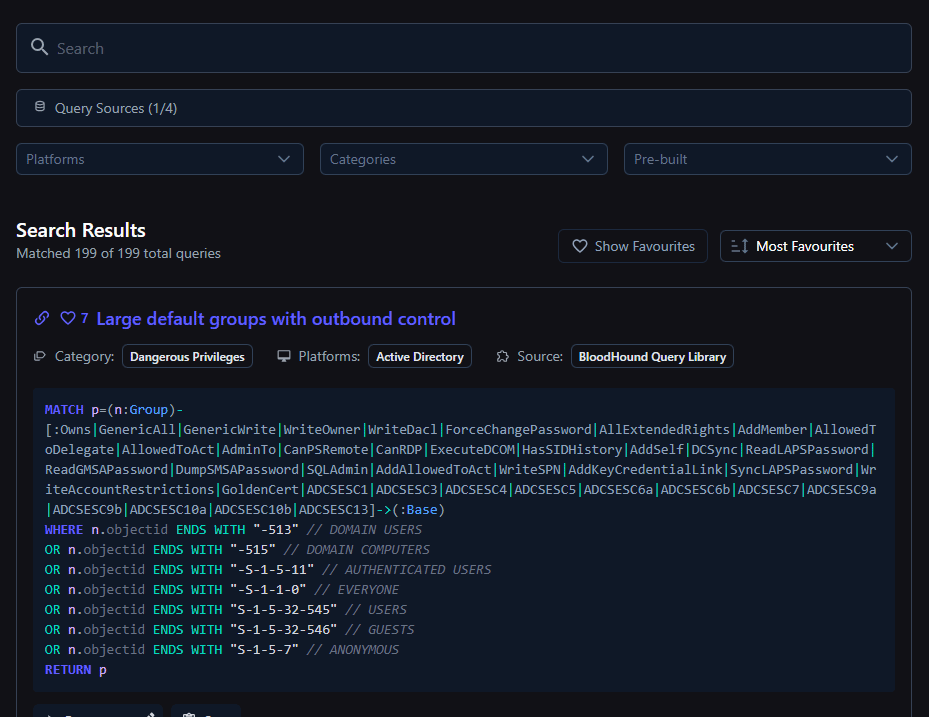The width and height of the screenshot is (929, 717).
Task: Open the Categories filter dropdown
Action: 463,158
